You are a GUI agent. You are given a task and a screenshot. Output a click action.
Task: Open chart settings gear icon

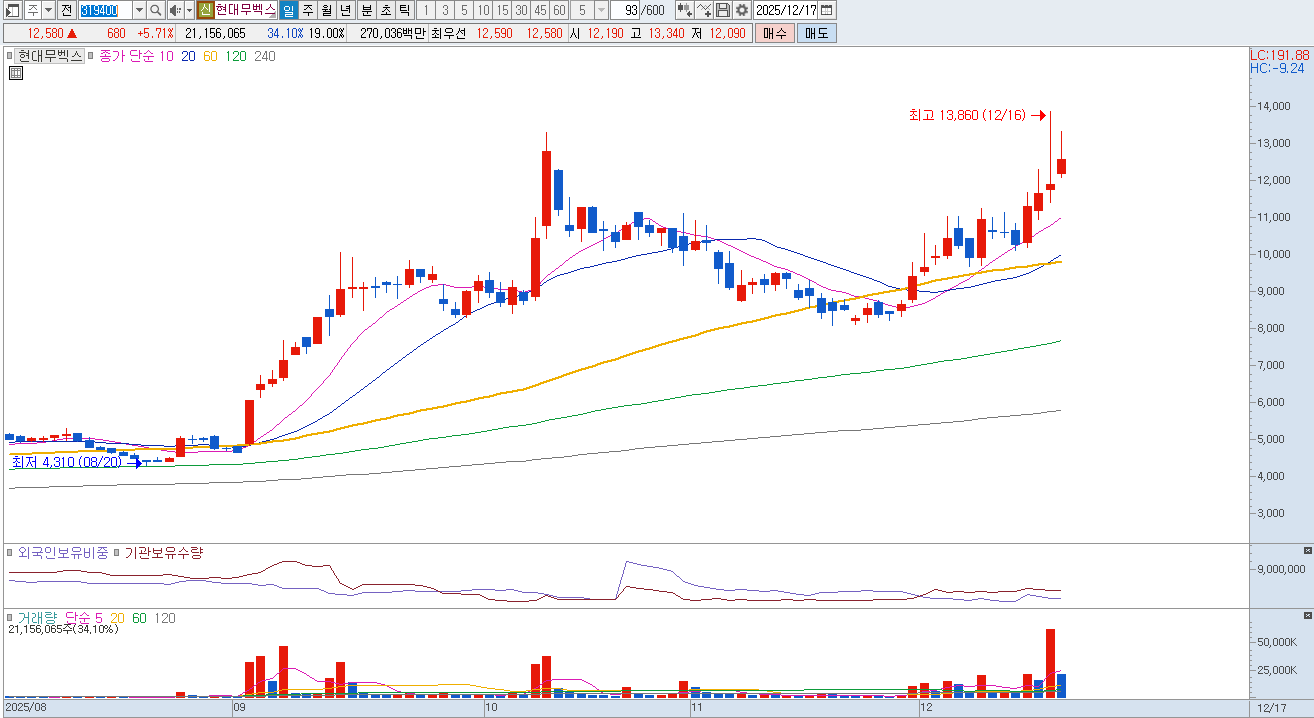coord(741,10)
